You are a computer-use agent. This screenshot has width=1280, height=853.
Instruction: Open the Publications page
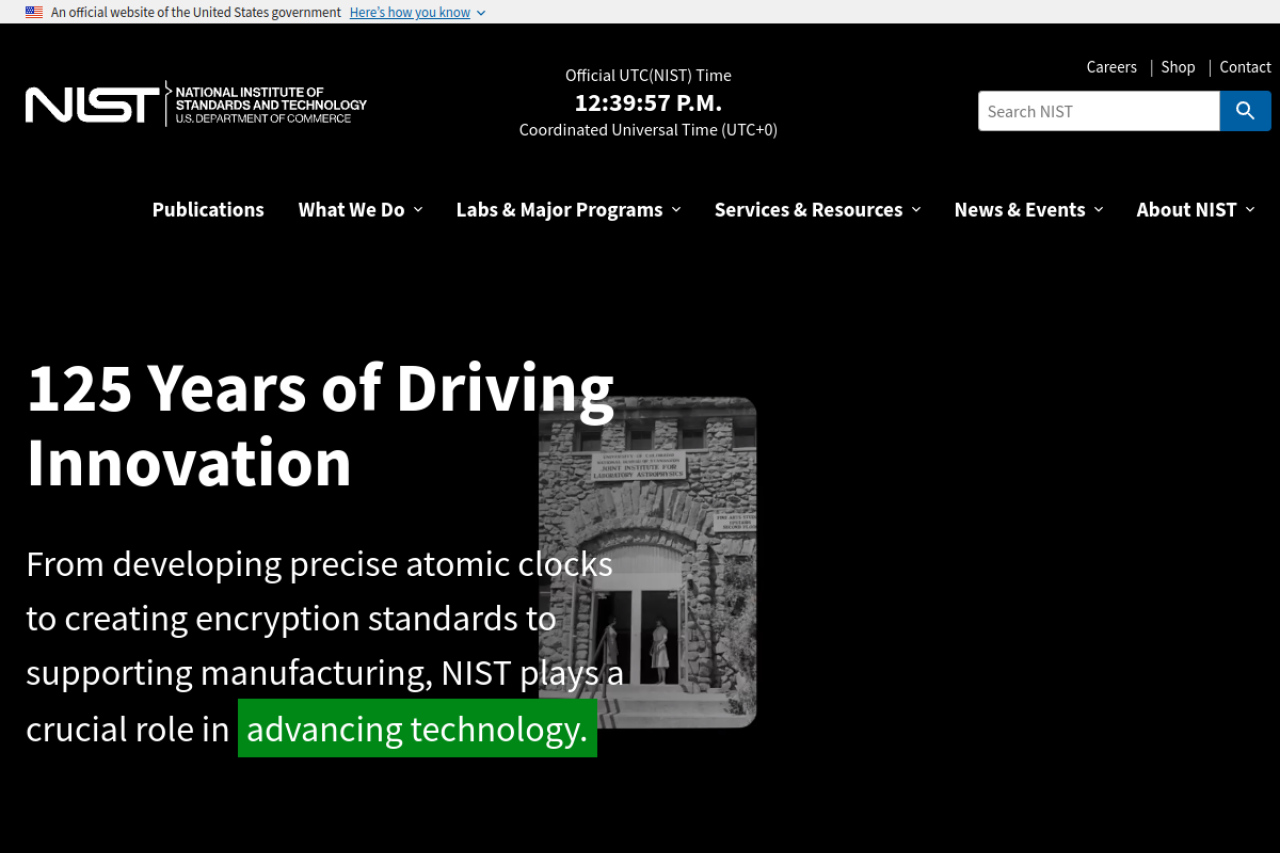tap(208, 210)
